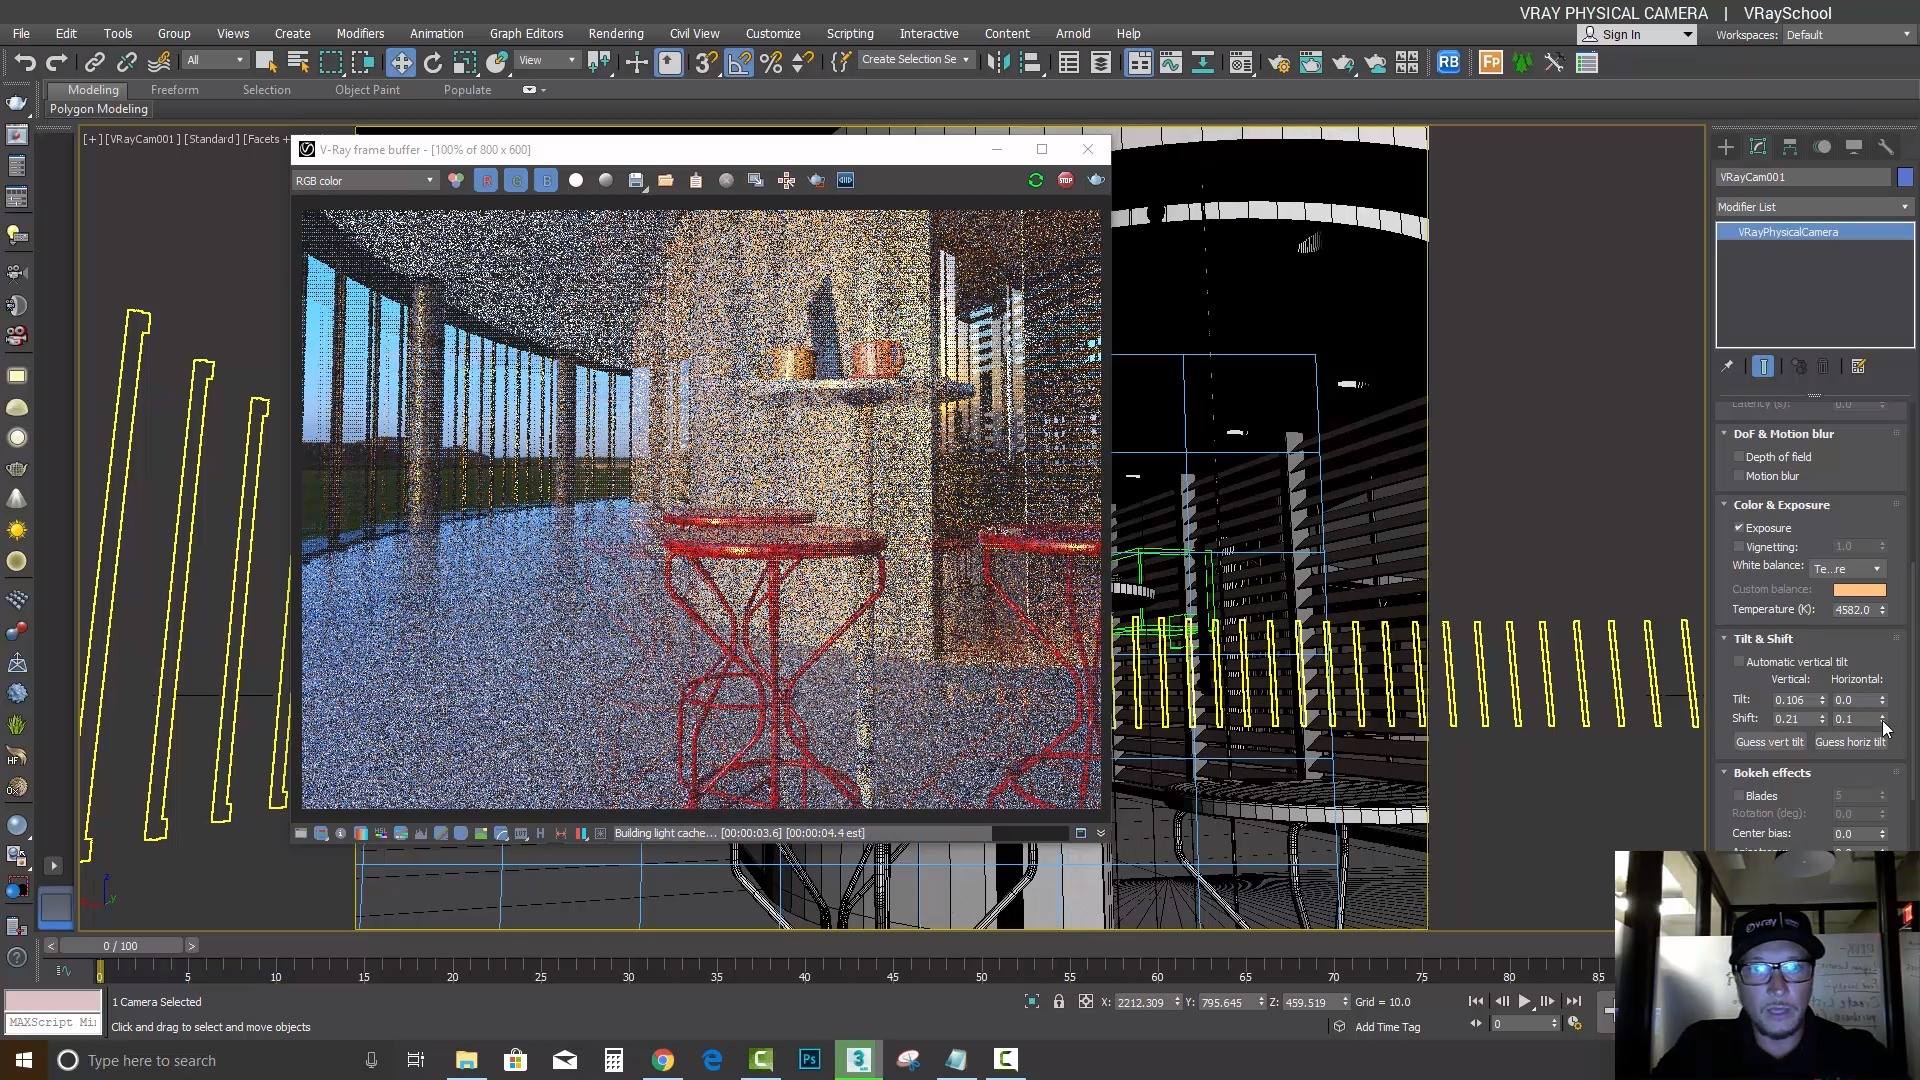Viewport: 1920px width, 1080px height.
Task: Click the green refresh render icon in frame buffer
Action: click(1036, 180)
